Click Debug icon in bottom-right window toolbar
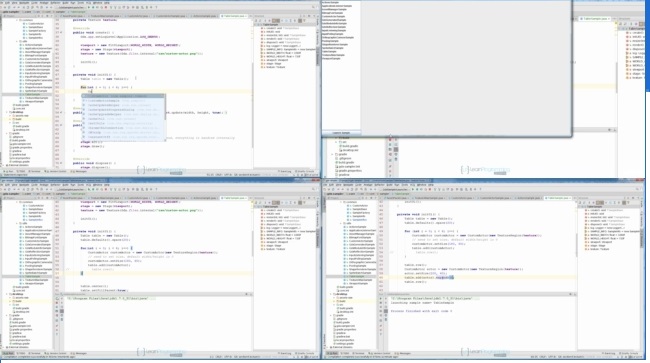 tap(417, 189)
